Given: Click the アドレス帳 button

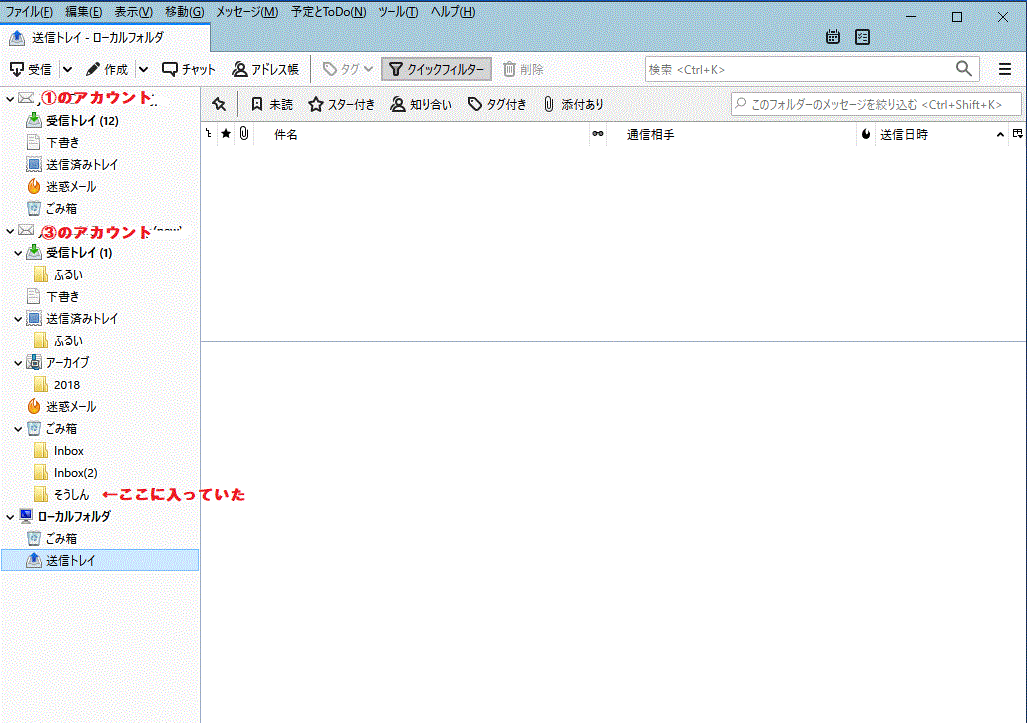Looking at the screenshot, I should (x=266, y=69).
